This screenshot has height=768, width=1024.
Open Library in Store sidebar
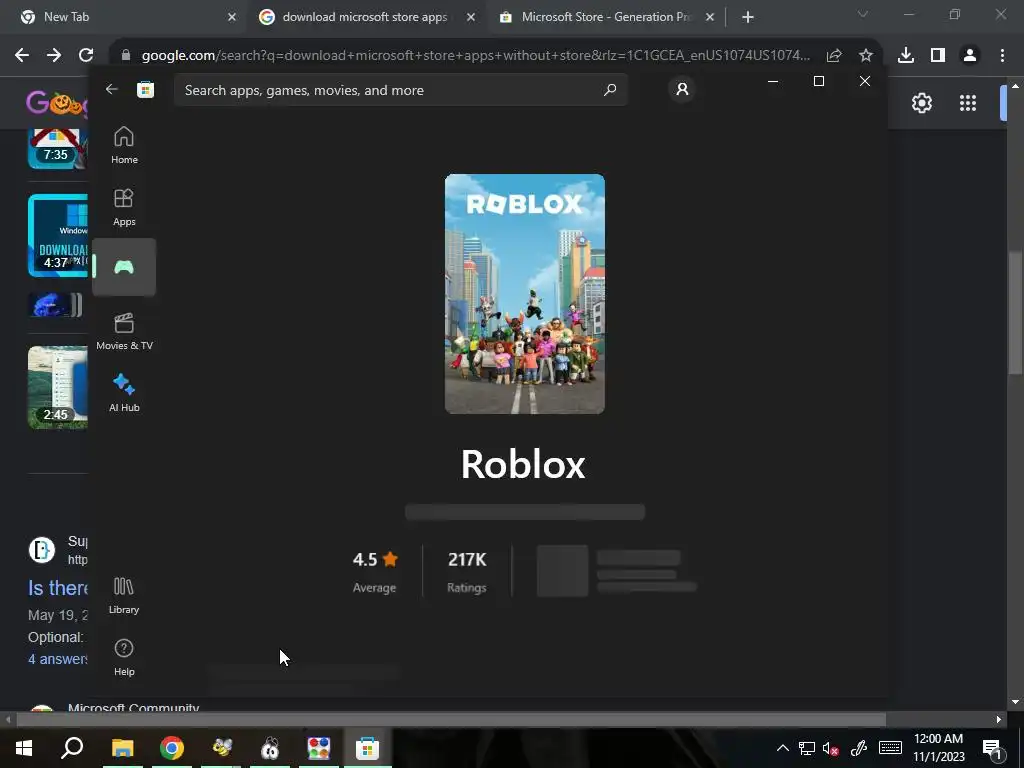pyautogui.click(x=123, y=596)
